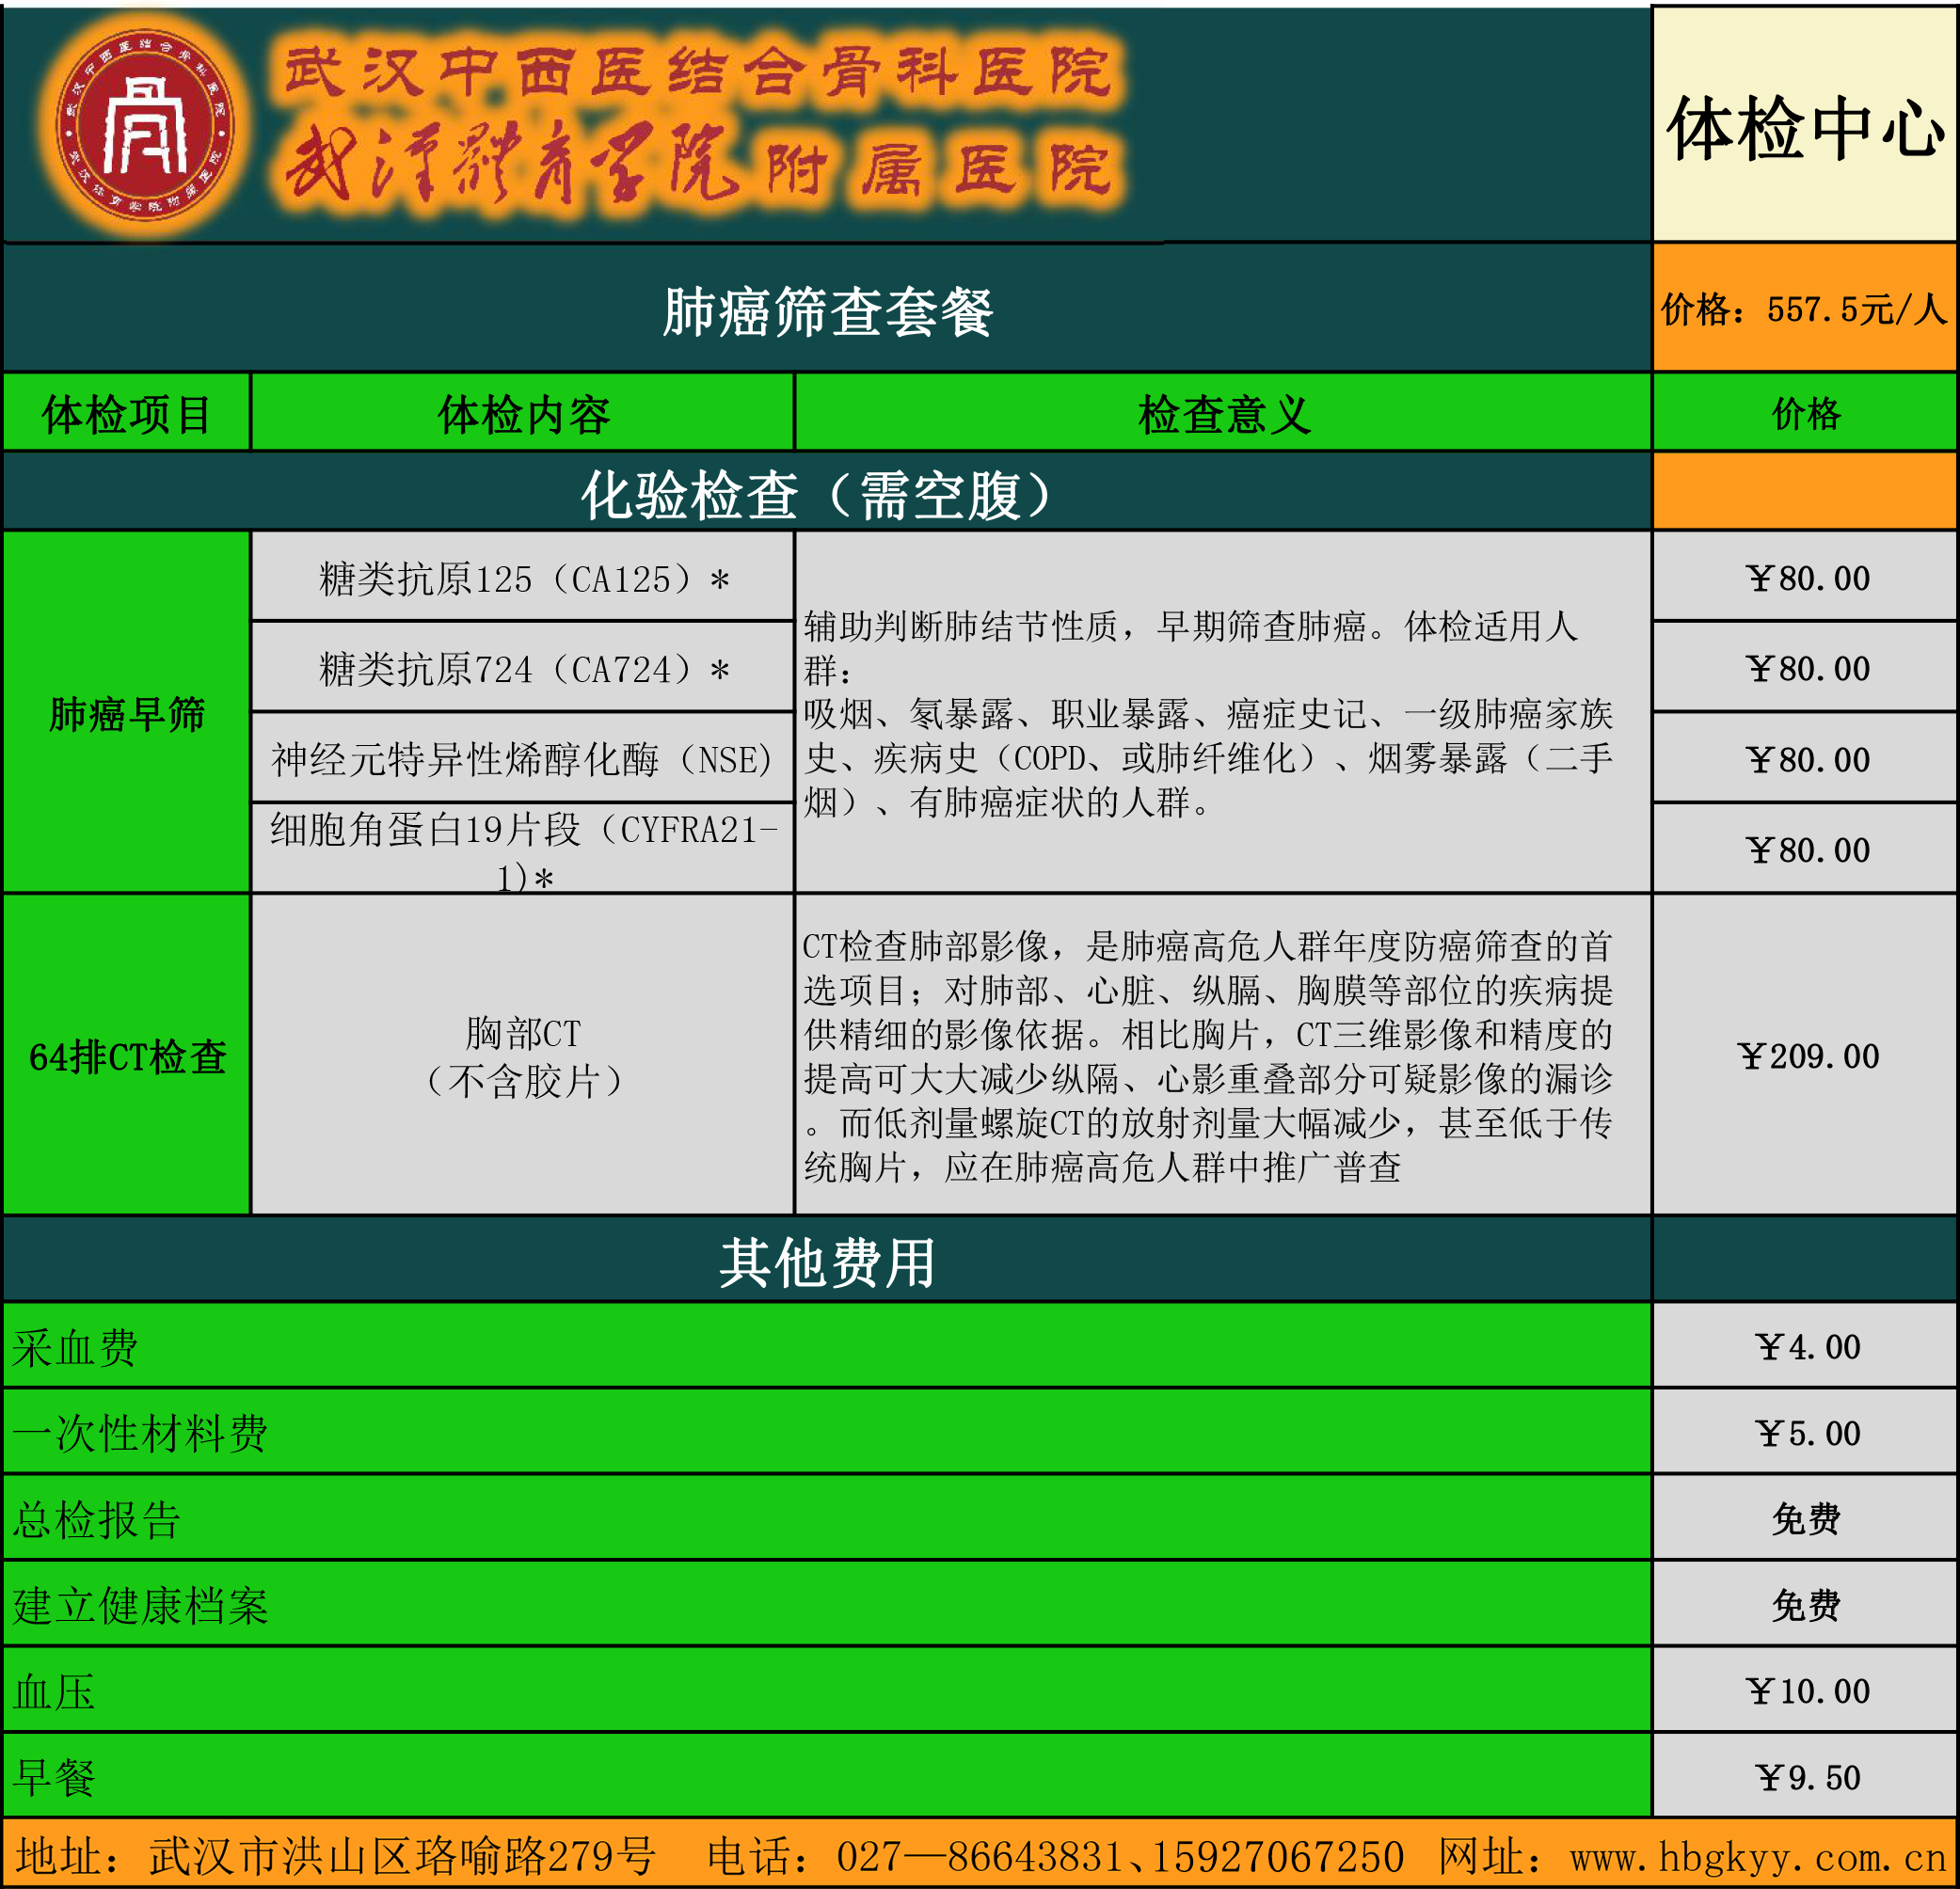Select the 体检中心 header cell
Viewport: 1960px width, 1889px height.
(1805, 127)
